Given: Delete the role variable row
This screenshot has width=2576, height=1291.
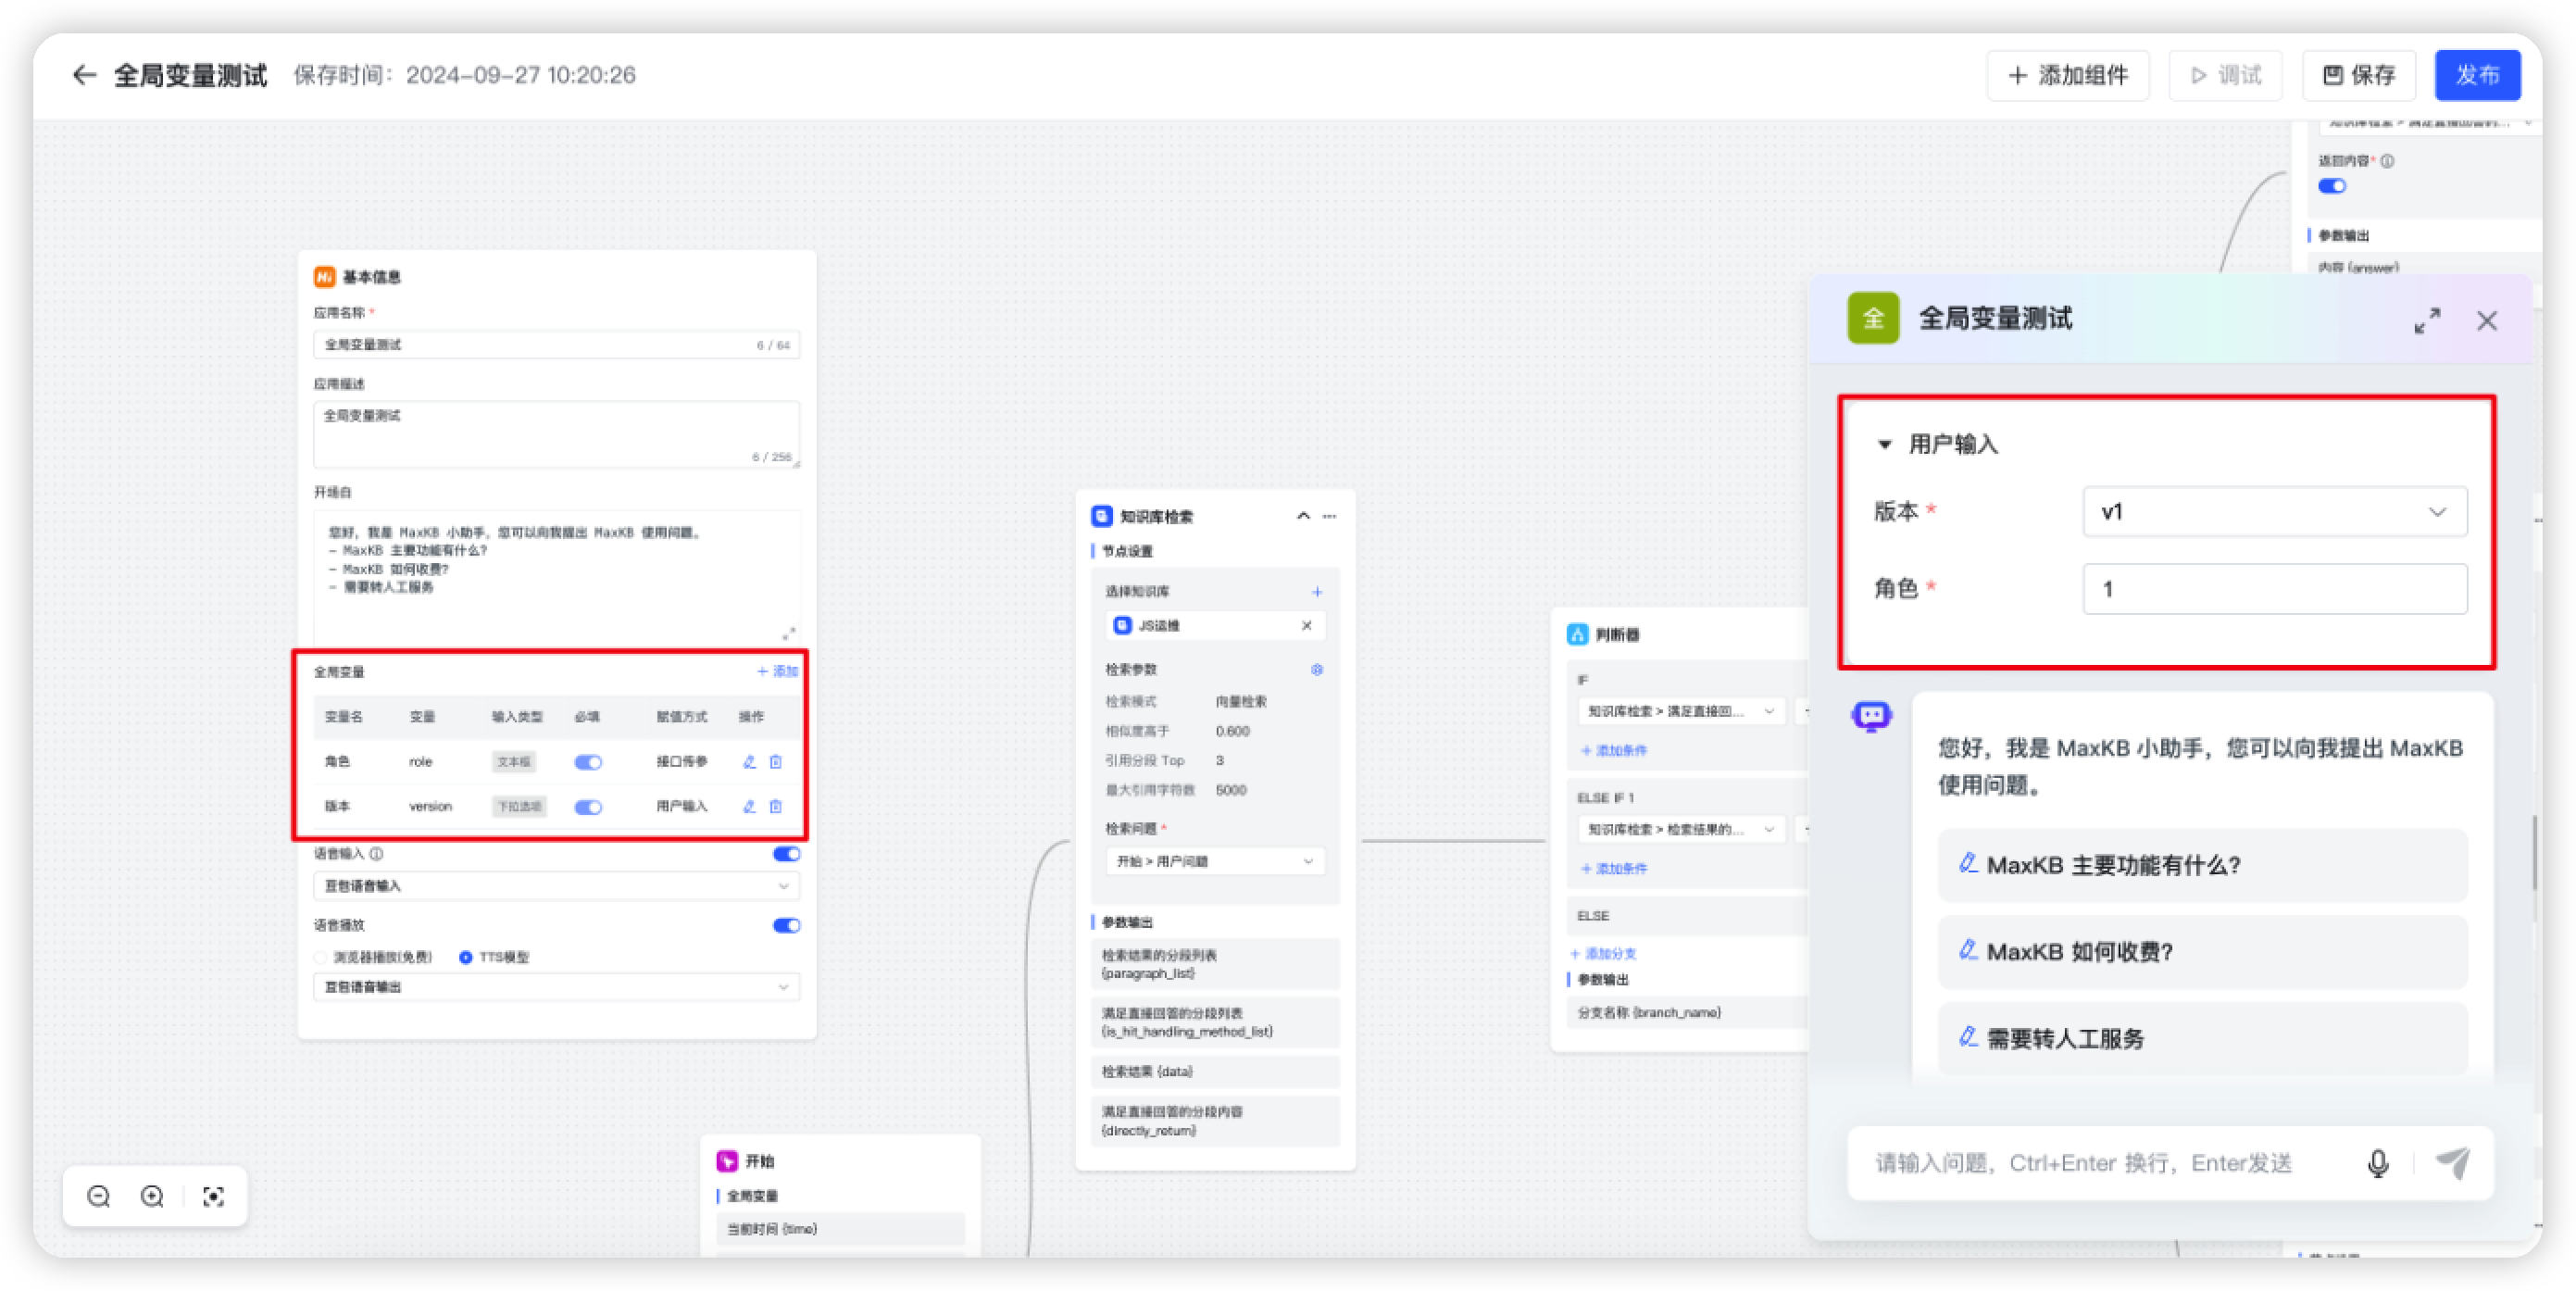Looking at the screenshot, I should click(776, 762).
